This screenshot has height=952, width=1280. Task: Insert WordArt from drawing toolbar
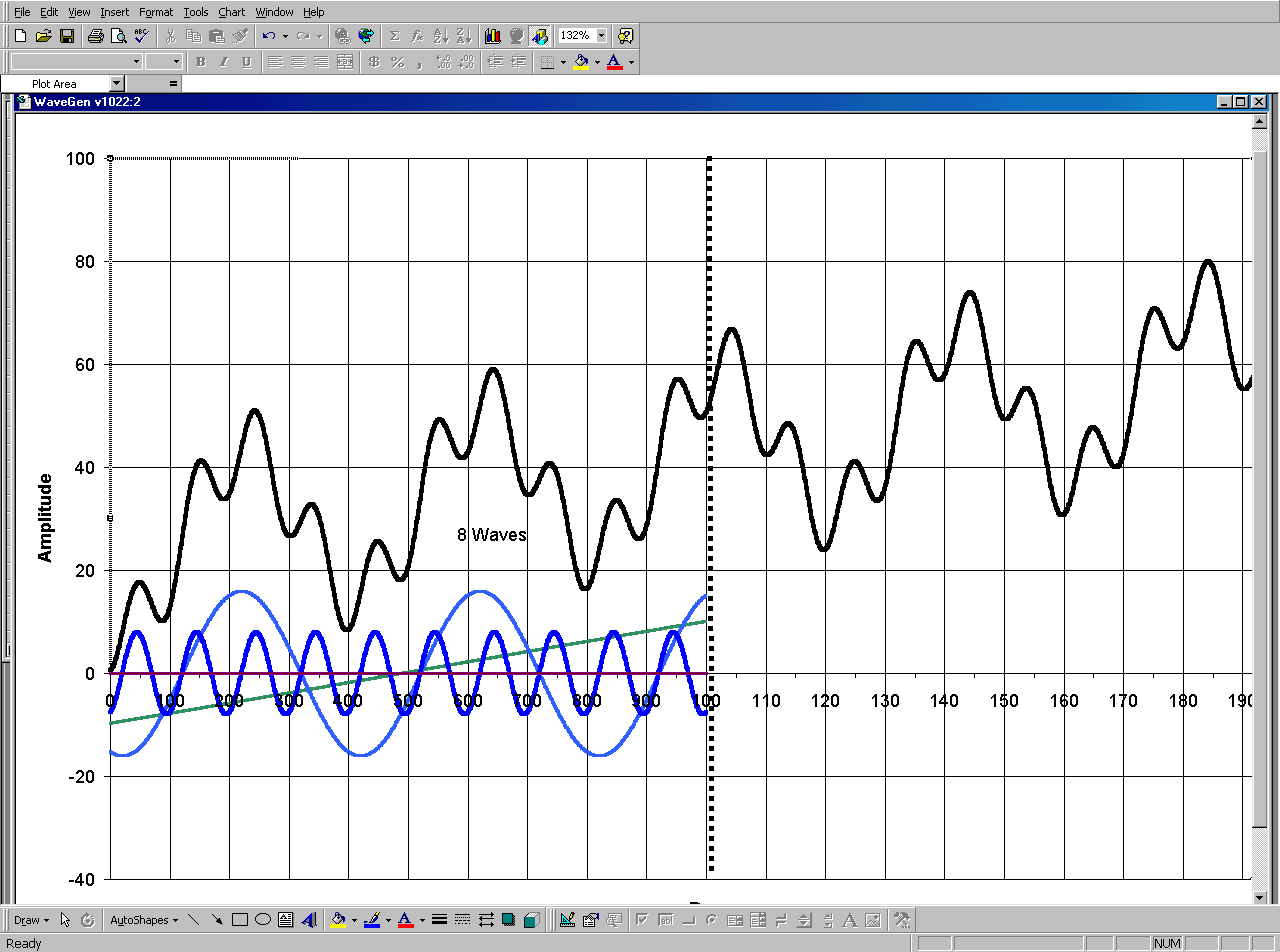(309, 920)
